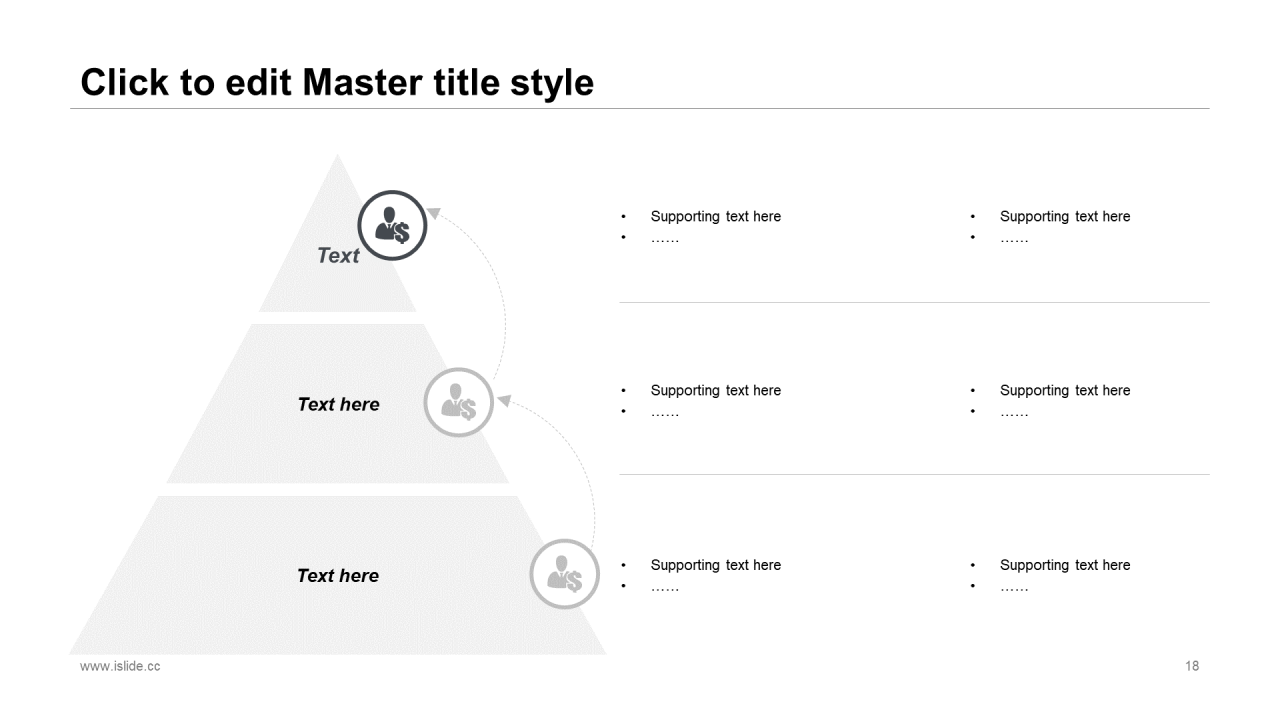Click "Text here" in the bottom pyramid tier
This screenshot has width=1280, height=720.
(x=338, y=575)
